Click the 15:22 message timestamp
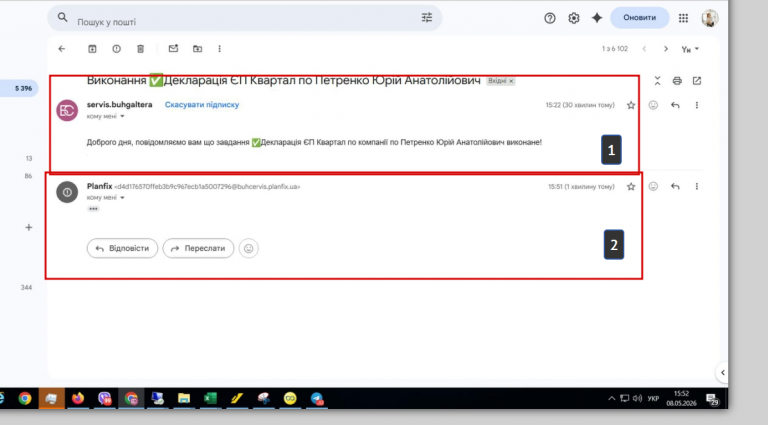 [580, 105]
